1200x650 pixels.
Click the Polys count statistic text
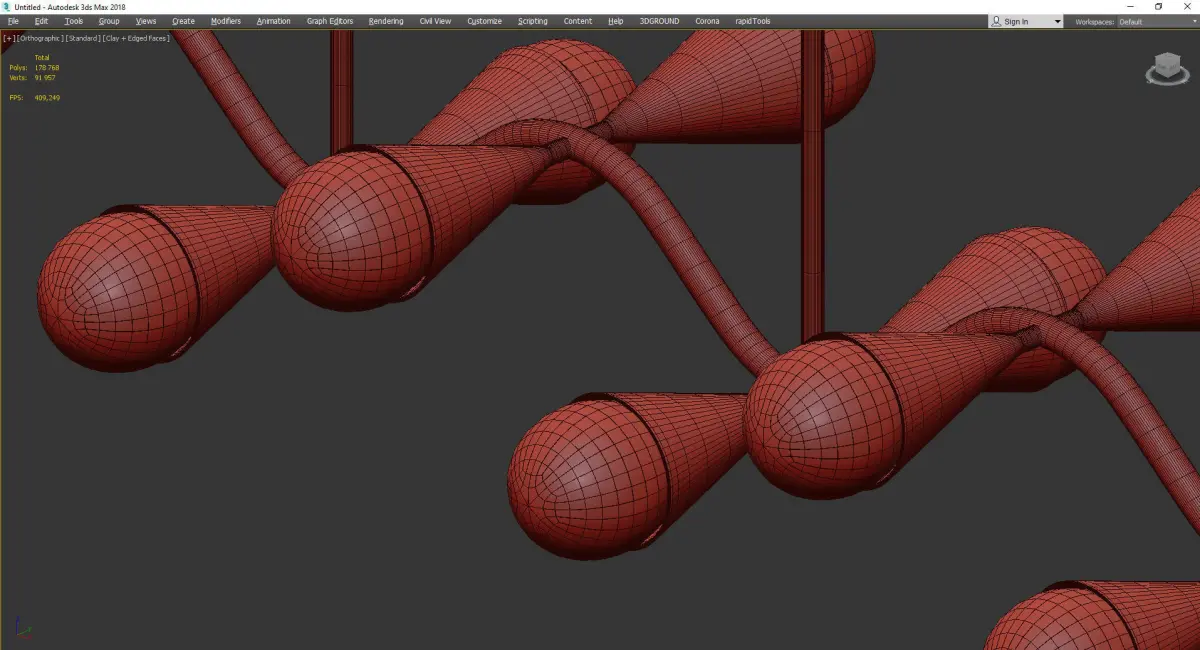[35, 68]
